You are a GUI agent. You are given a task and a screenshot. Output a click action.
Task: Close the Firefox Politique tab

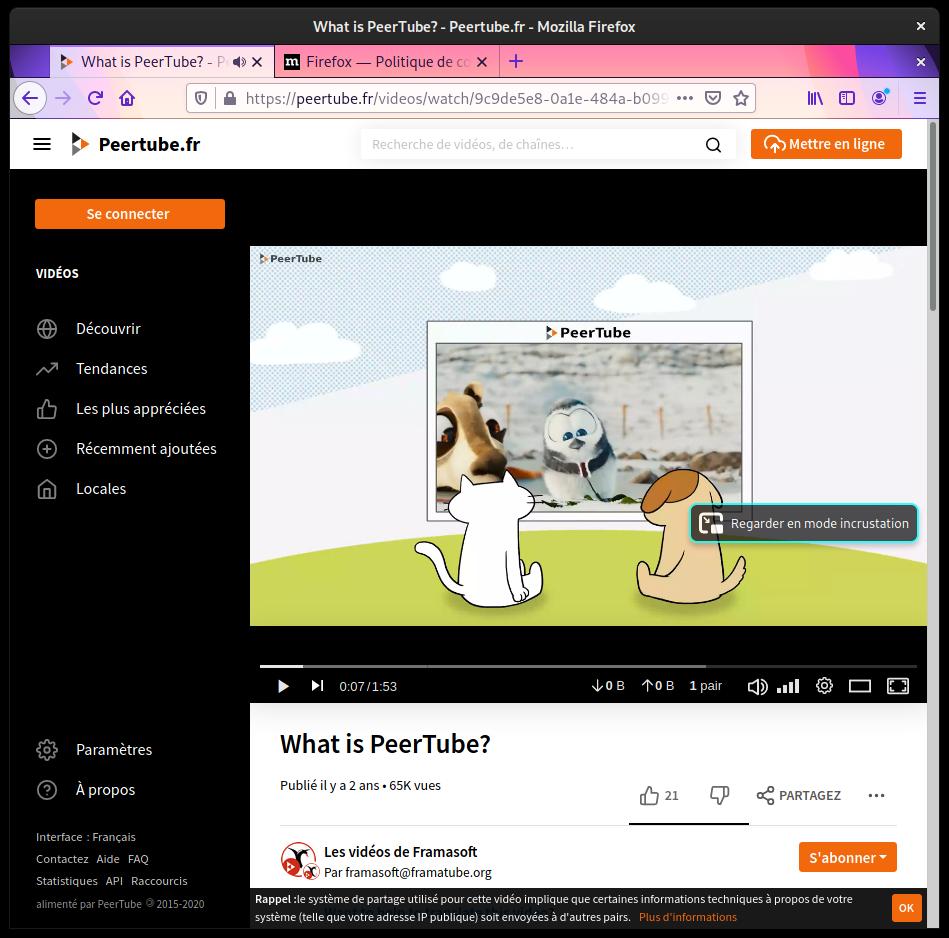tap(482, 62)
